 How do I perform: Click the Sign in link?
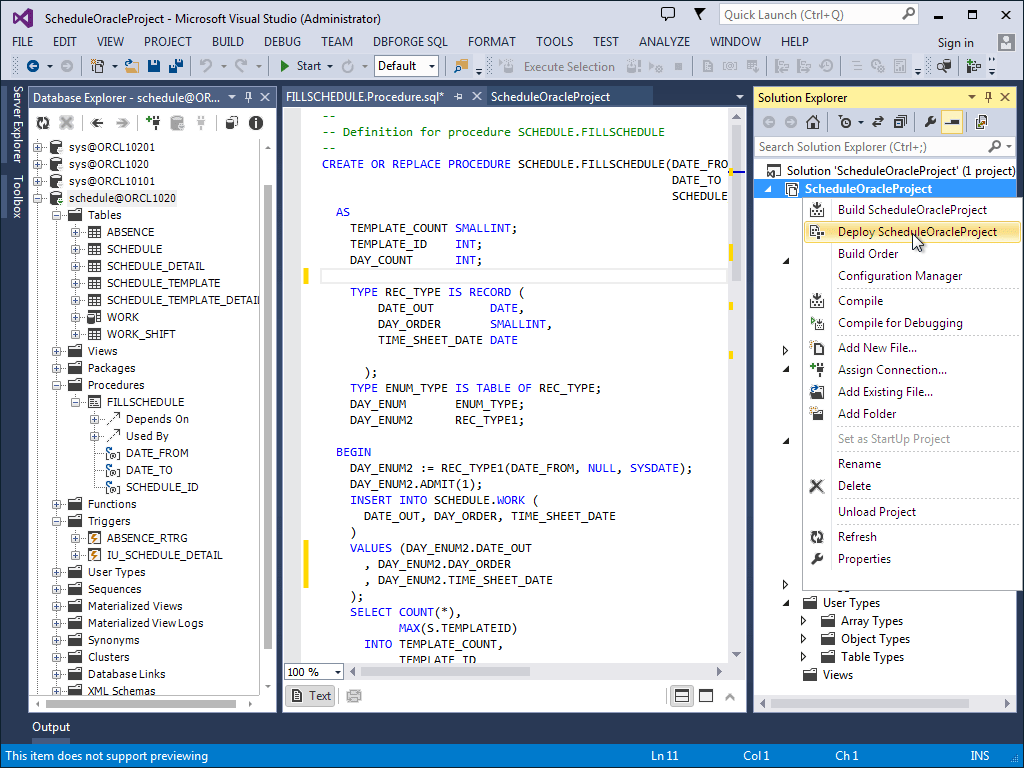[954, 42]
